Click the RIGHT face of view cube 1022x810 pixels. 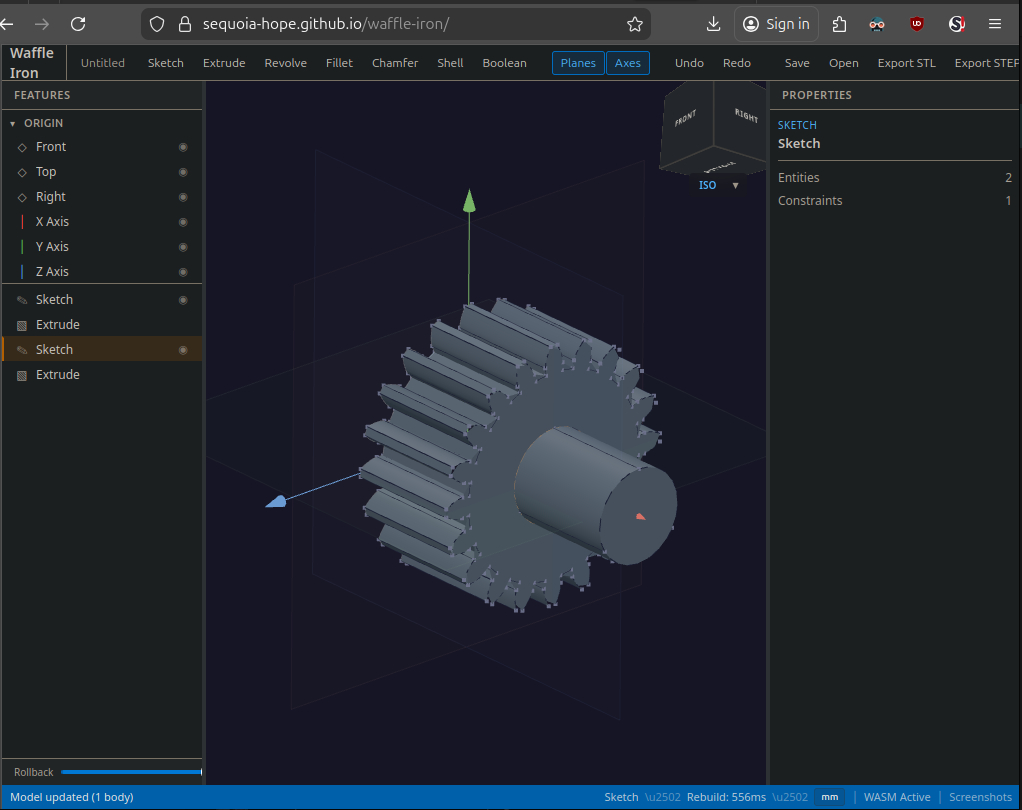(x=745, y=116)
